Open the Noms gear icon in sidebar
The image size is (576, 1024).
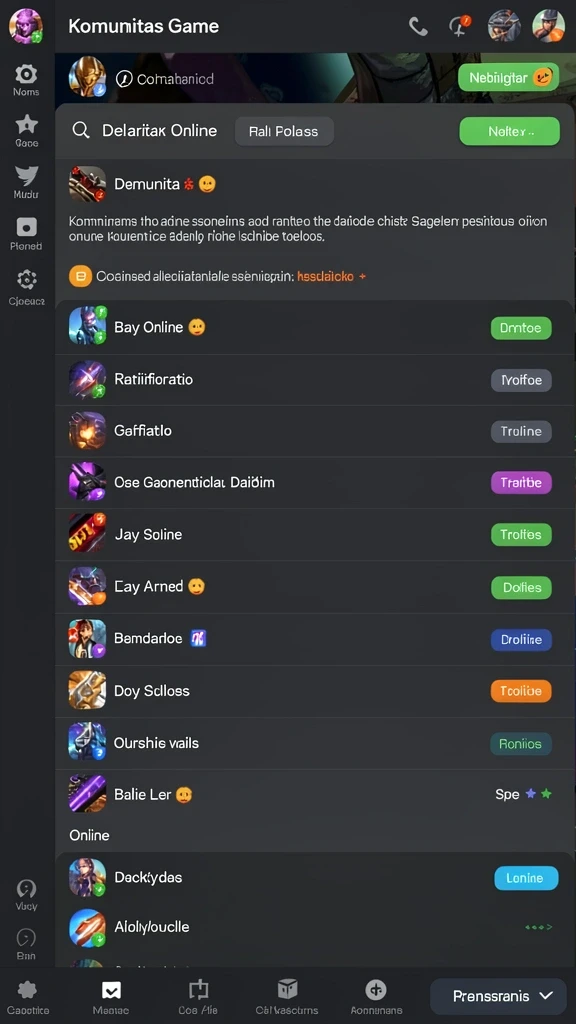[26, 73]
